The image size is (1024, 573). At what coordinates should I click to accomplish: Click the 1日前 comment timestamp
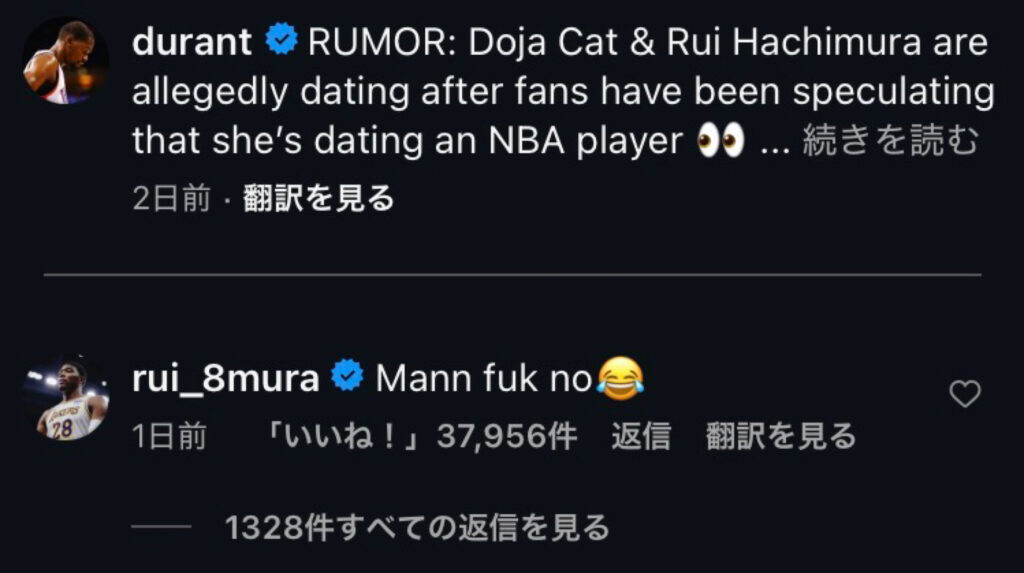[x=170, y=436]
